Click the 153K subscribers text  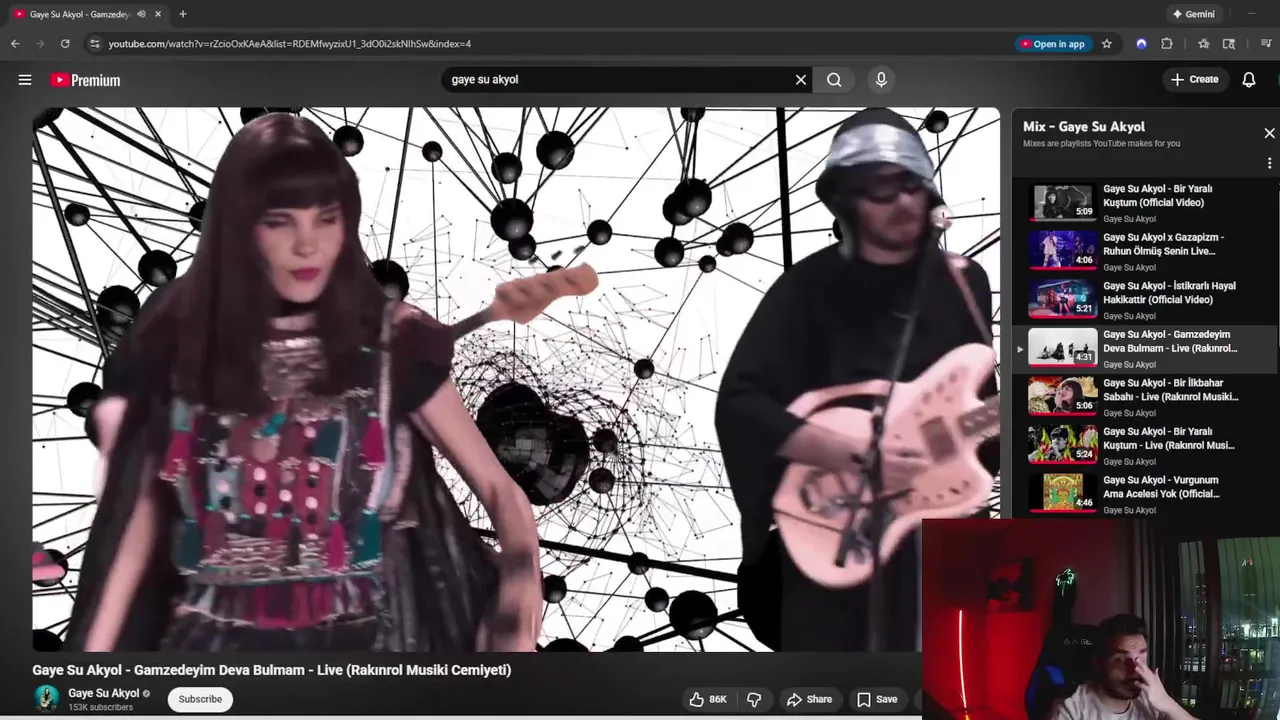point(100,708)
